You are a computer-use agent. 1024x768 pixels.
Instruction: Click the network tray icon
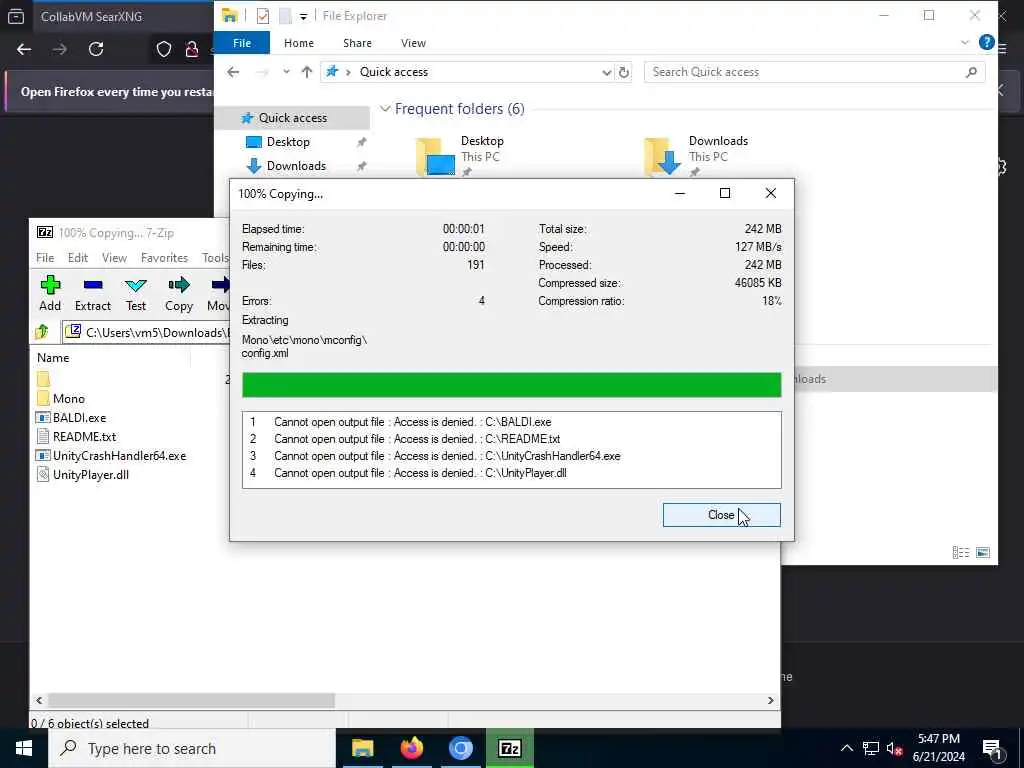pos(871,748)
